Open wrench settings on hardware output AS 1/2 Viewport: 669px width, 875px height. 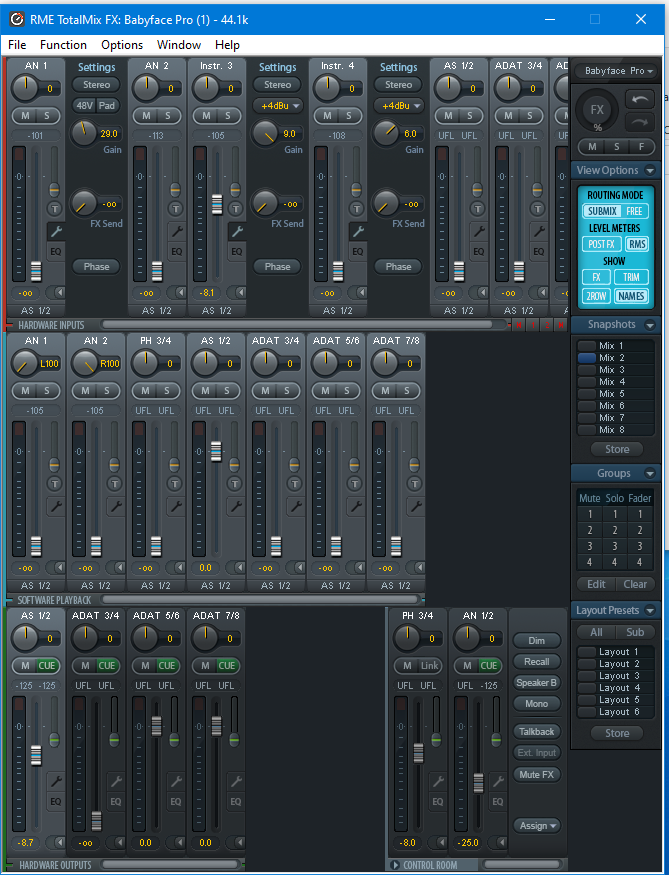click(x=56, y=781)
